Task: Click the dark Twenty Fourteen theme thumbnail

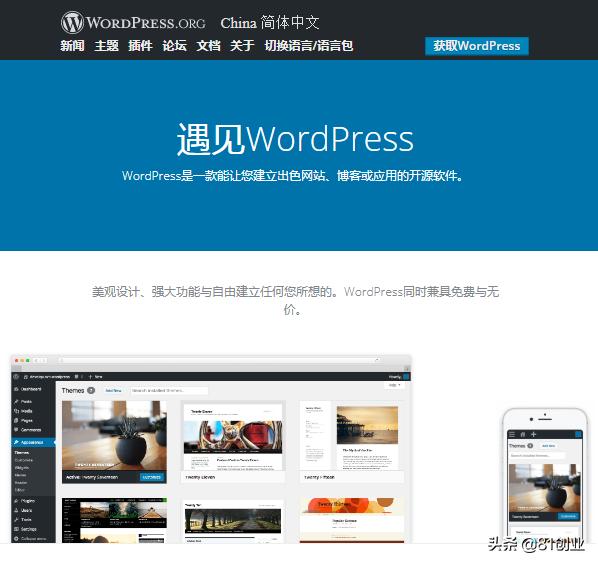Action: click(x=114, y=520)
